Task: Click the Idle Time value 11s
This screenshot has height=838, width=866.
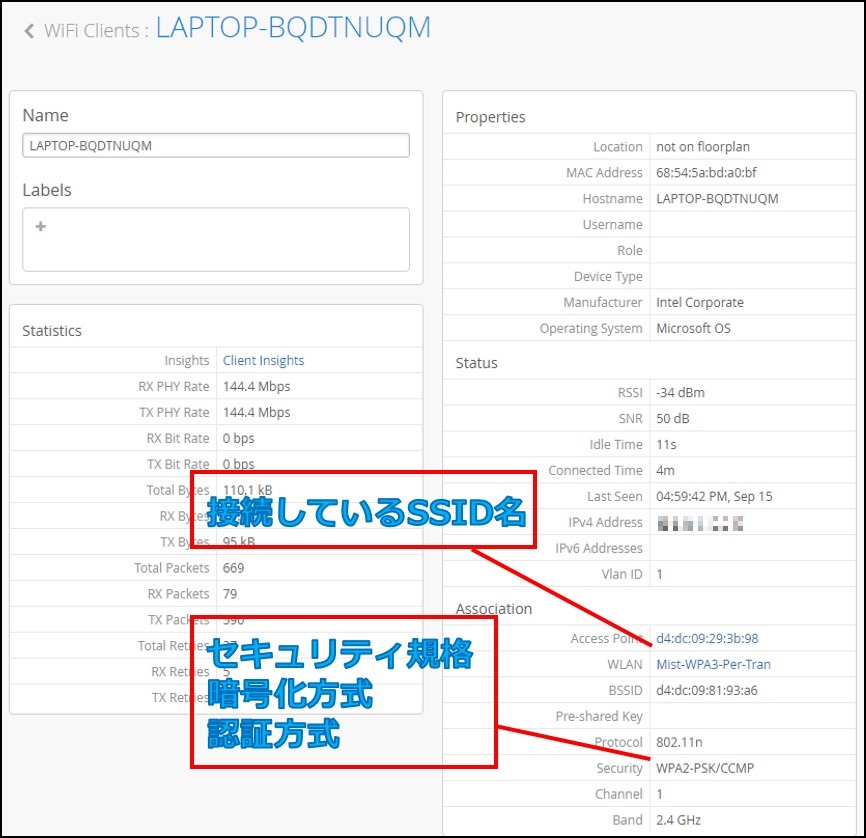Action: tap(666, 445)
